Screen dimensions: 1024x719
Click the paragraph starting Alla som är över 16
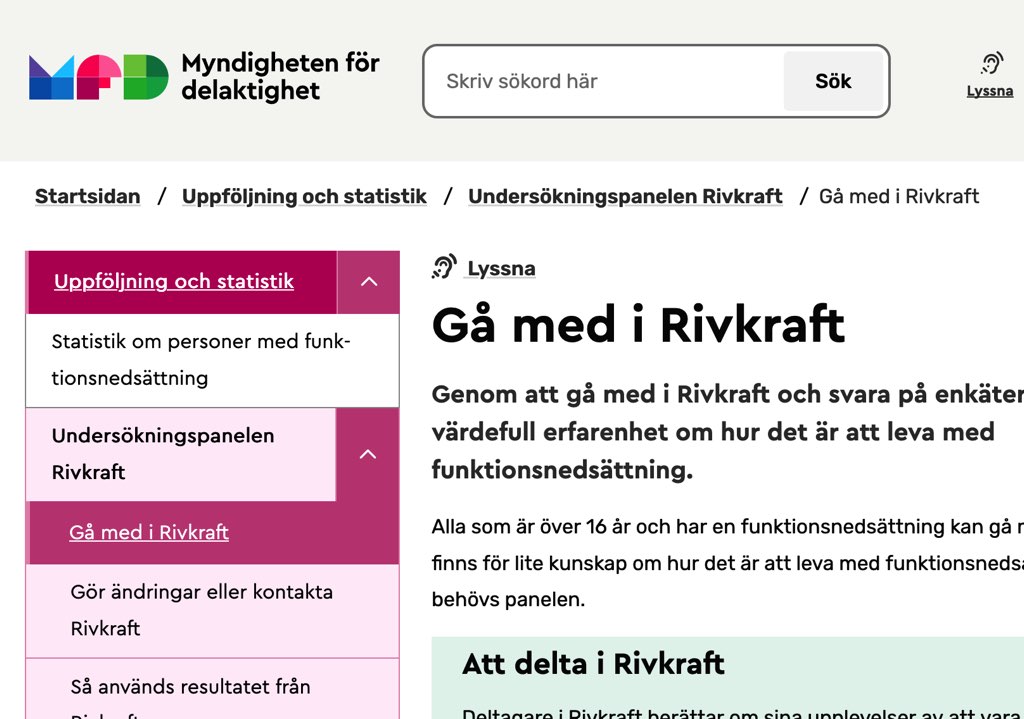[x=728, y=563]
